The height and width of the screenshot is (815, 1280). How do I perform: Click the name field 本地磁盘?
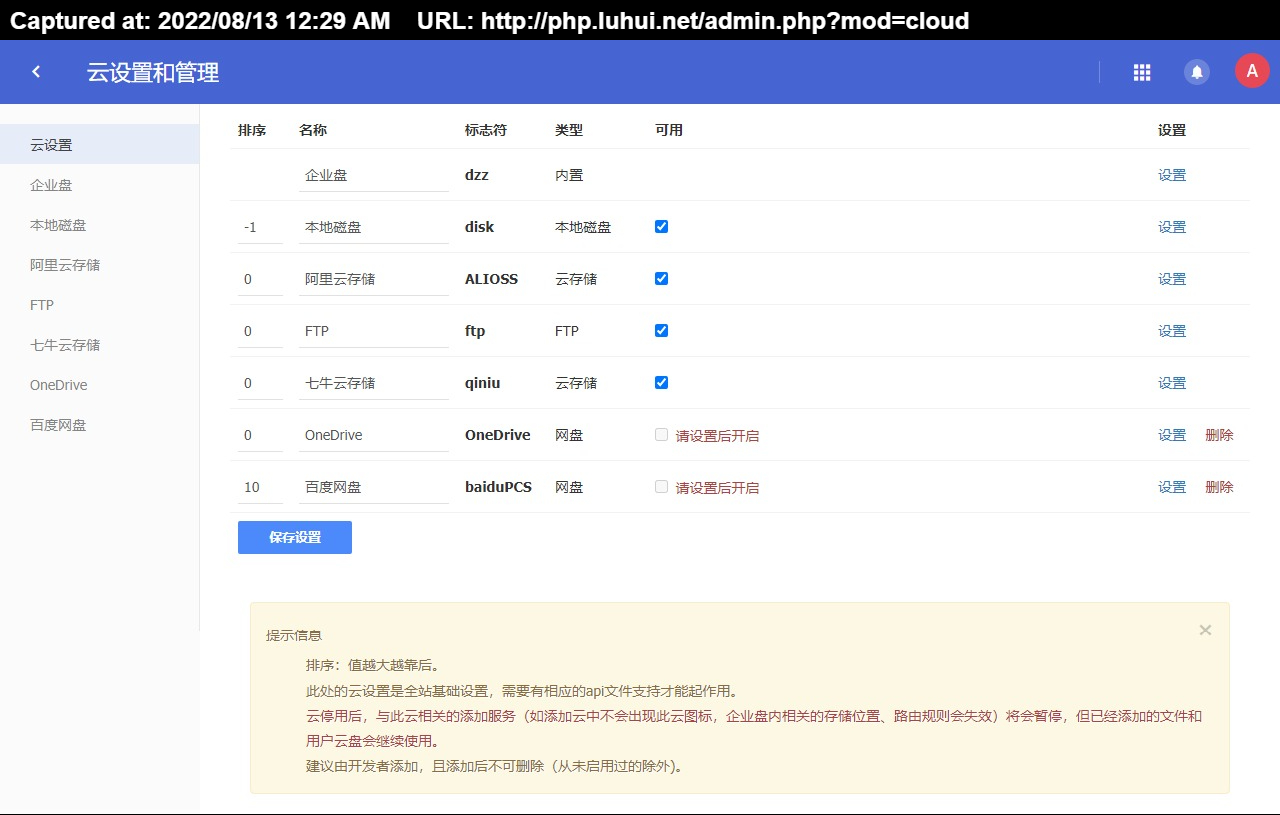(x=374, y=227)
